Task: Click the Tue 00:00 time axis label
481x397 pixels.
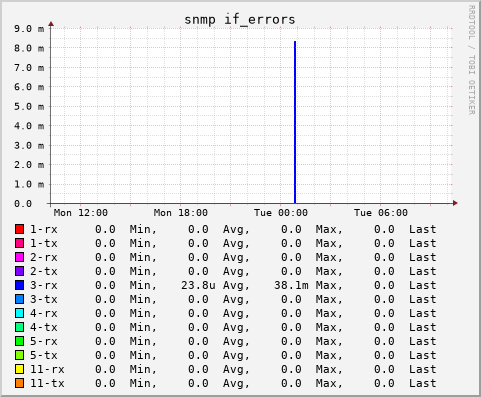Action: 281,213
